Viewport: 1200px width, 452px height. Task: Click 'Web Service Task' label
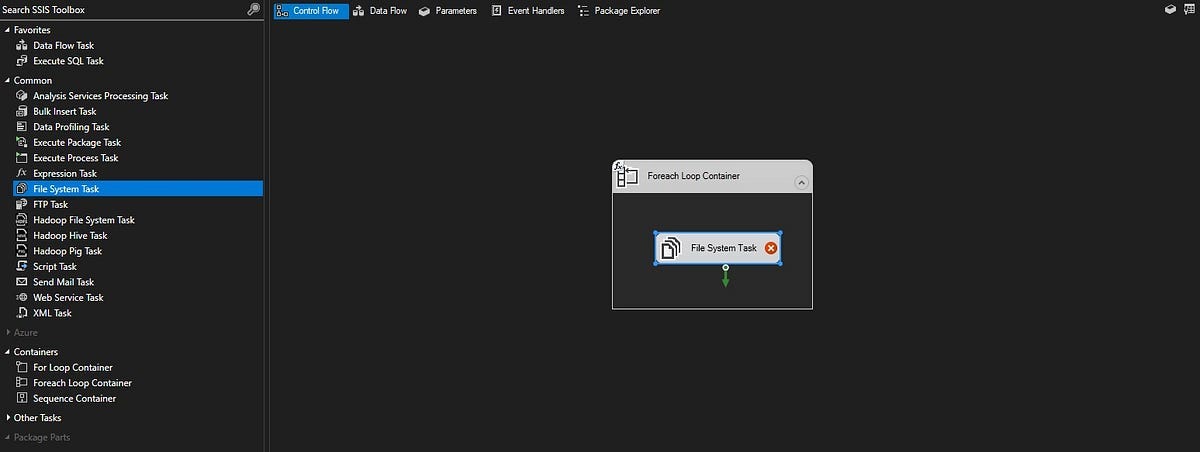68,297
